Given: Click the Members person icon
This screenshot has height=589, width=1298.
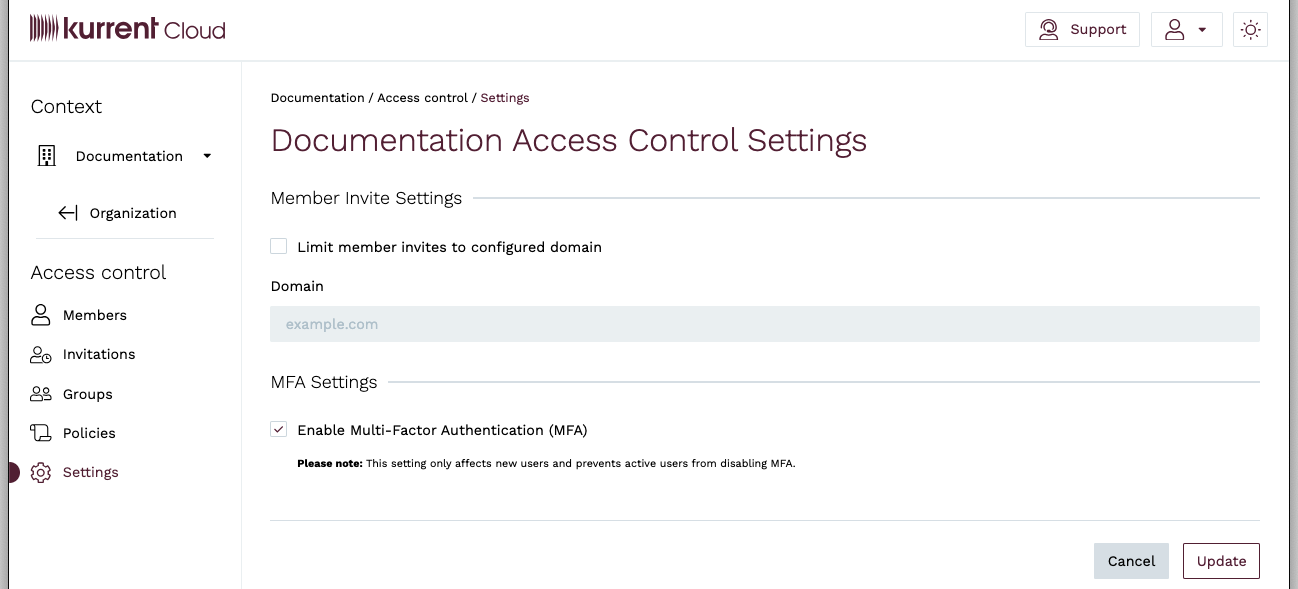Looking at the screenshot, I should (41, 314).
